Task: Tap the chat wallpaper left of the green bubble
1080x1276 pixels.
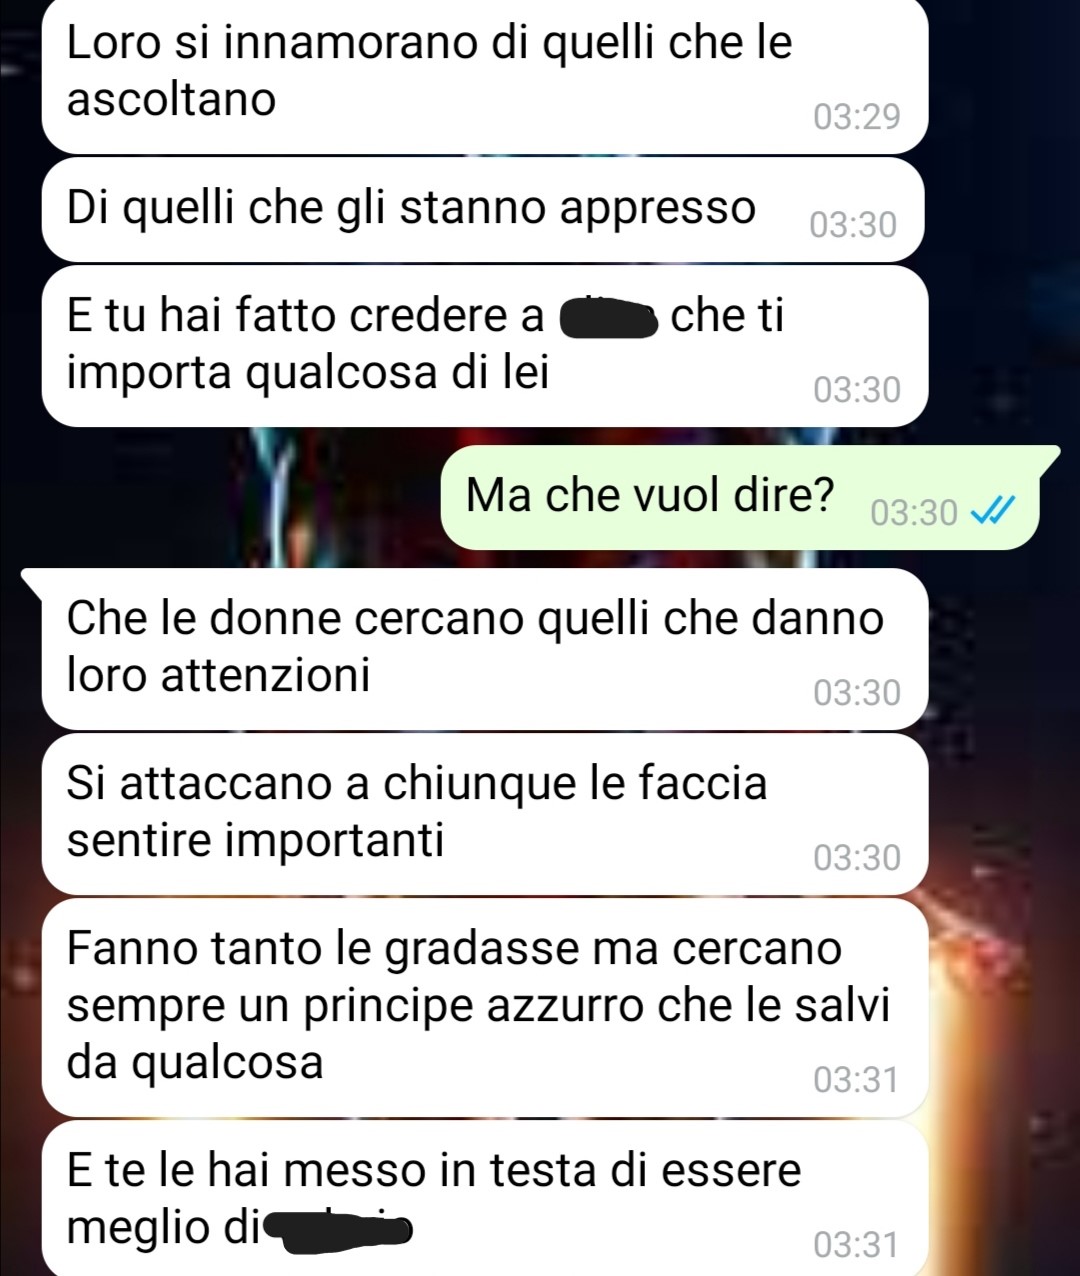Action: pyautogui.click(x=220, y=497)
